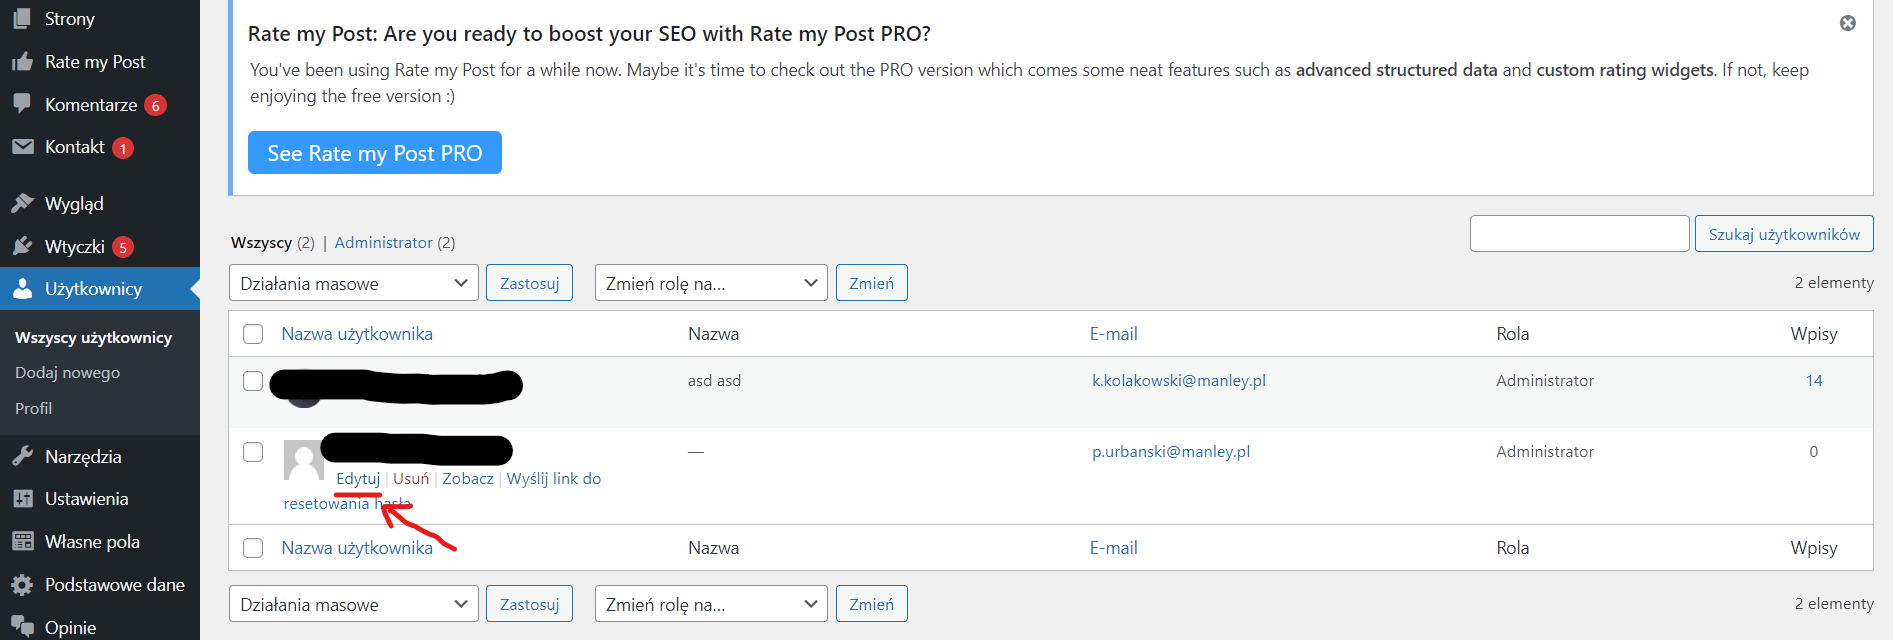The width and height of the screenshot is (1893, 640).
Task: Open Narzędzia via the wrench icon
Action: coord(22,457)
